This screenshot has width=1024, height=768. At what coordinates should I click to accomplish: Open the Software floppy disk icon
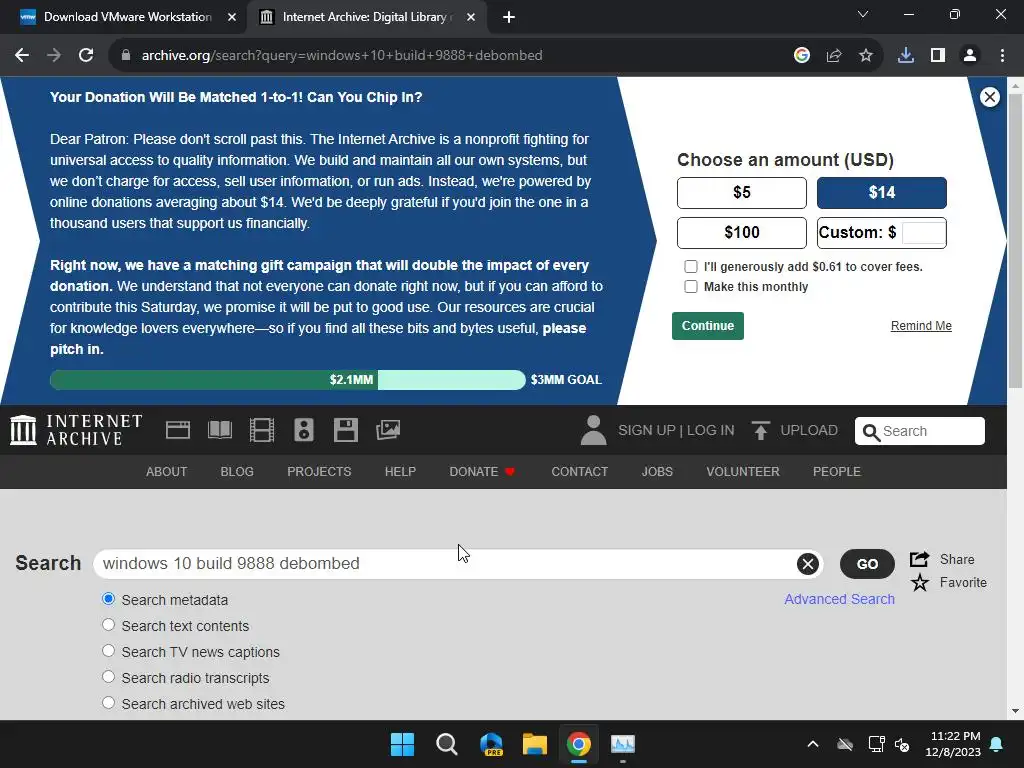(x=345, y=430)
